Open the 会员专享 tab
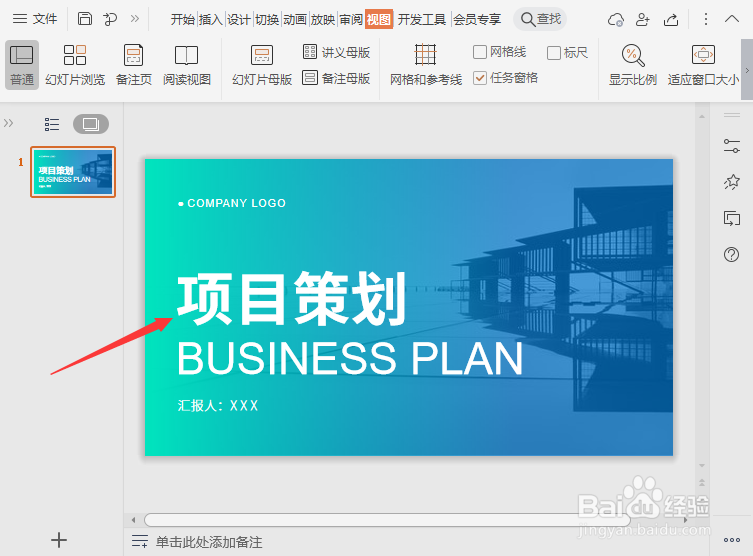This screenshot has width=753, height=556. (477, 20)
